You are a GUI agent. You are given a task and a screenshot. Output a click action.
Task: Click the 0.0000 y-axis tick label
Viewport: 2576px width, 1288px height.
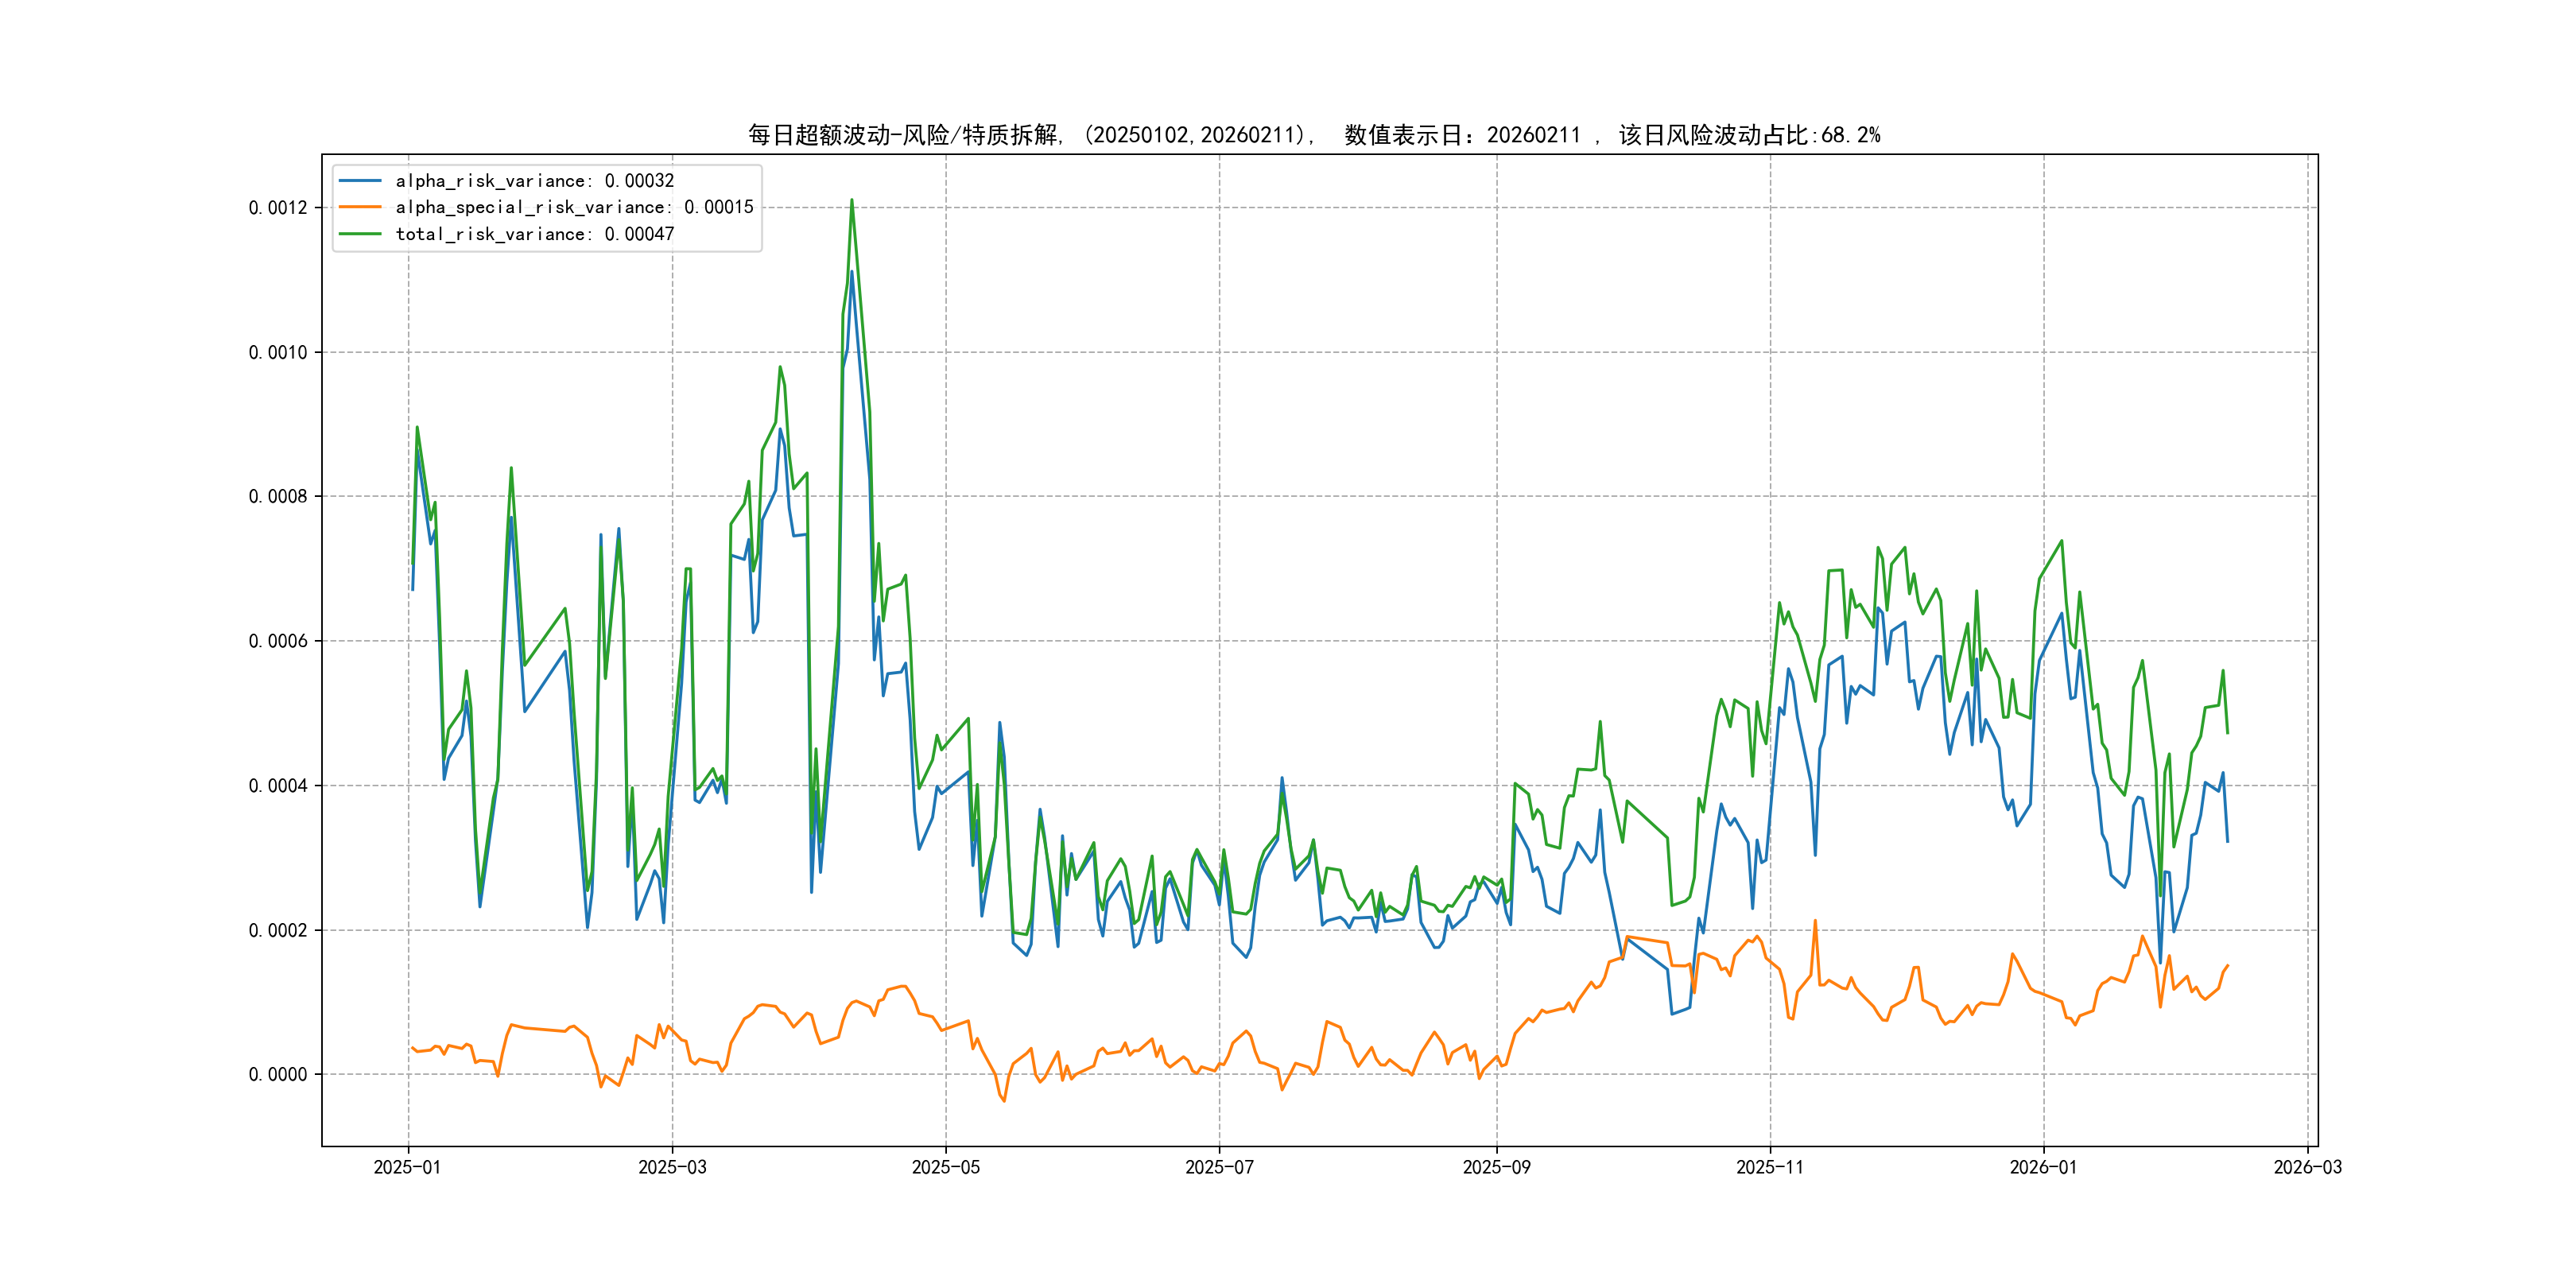click(278, 1075)
